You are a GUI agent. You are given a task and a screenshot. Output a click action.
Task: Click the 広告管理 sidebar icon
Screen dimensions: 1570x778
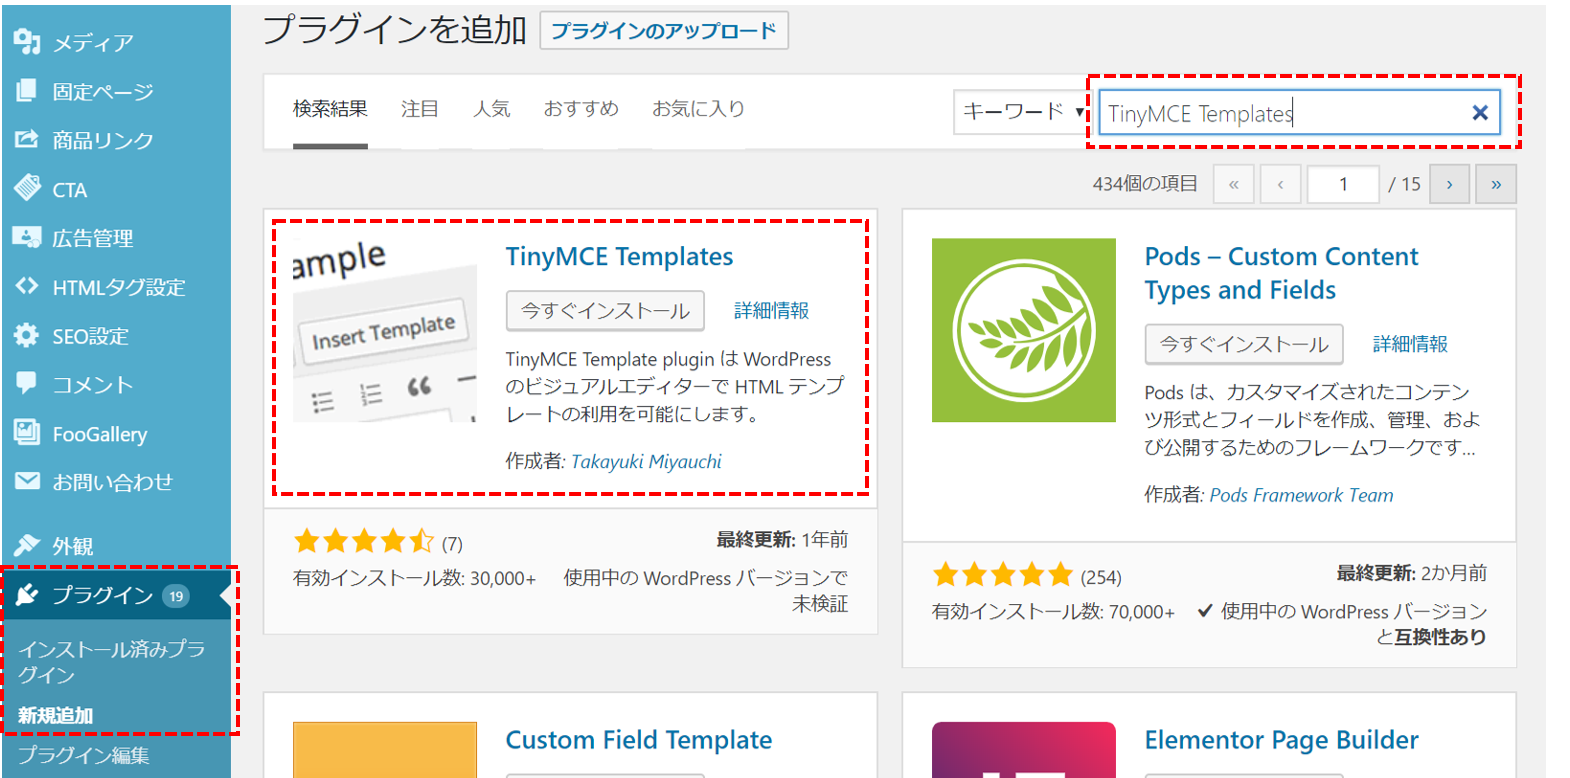coord(27,237)
